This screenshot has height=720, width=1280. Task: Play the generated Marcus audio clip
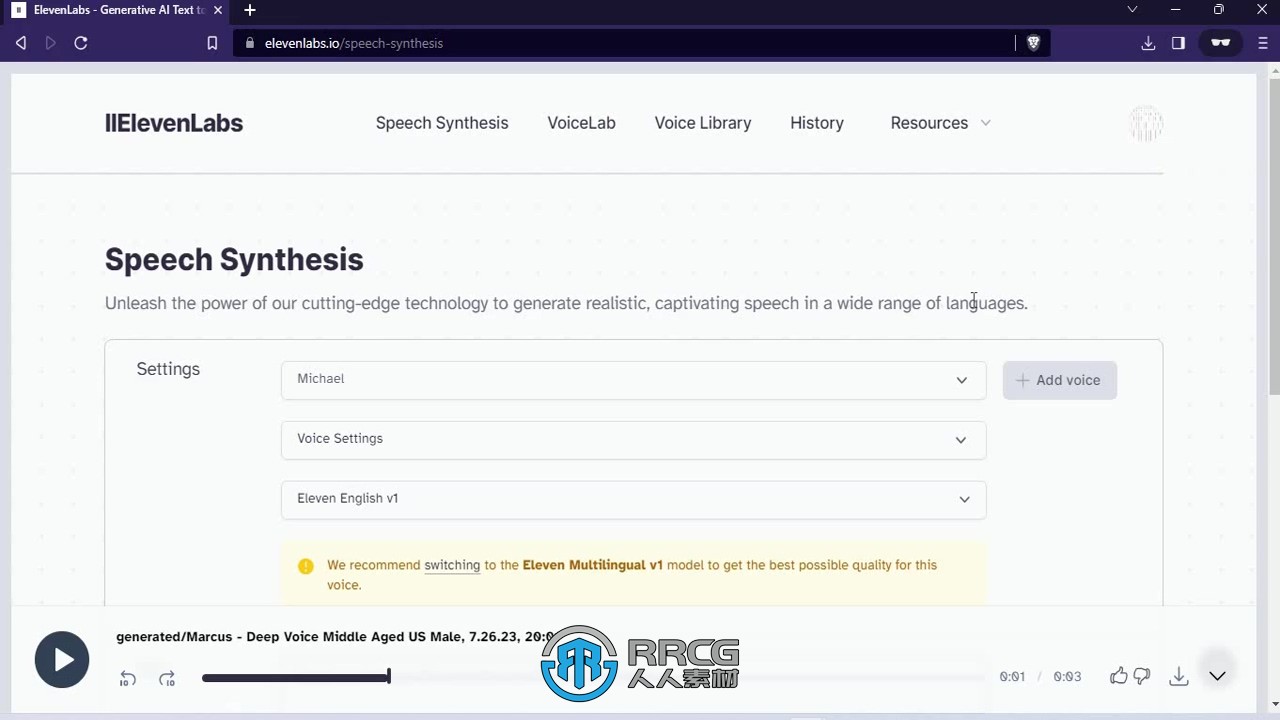point(62,660)
